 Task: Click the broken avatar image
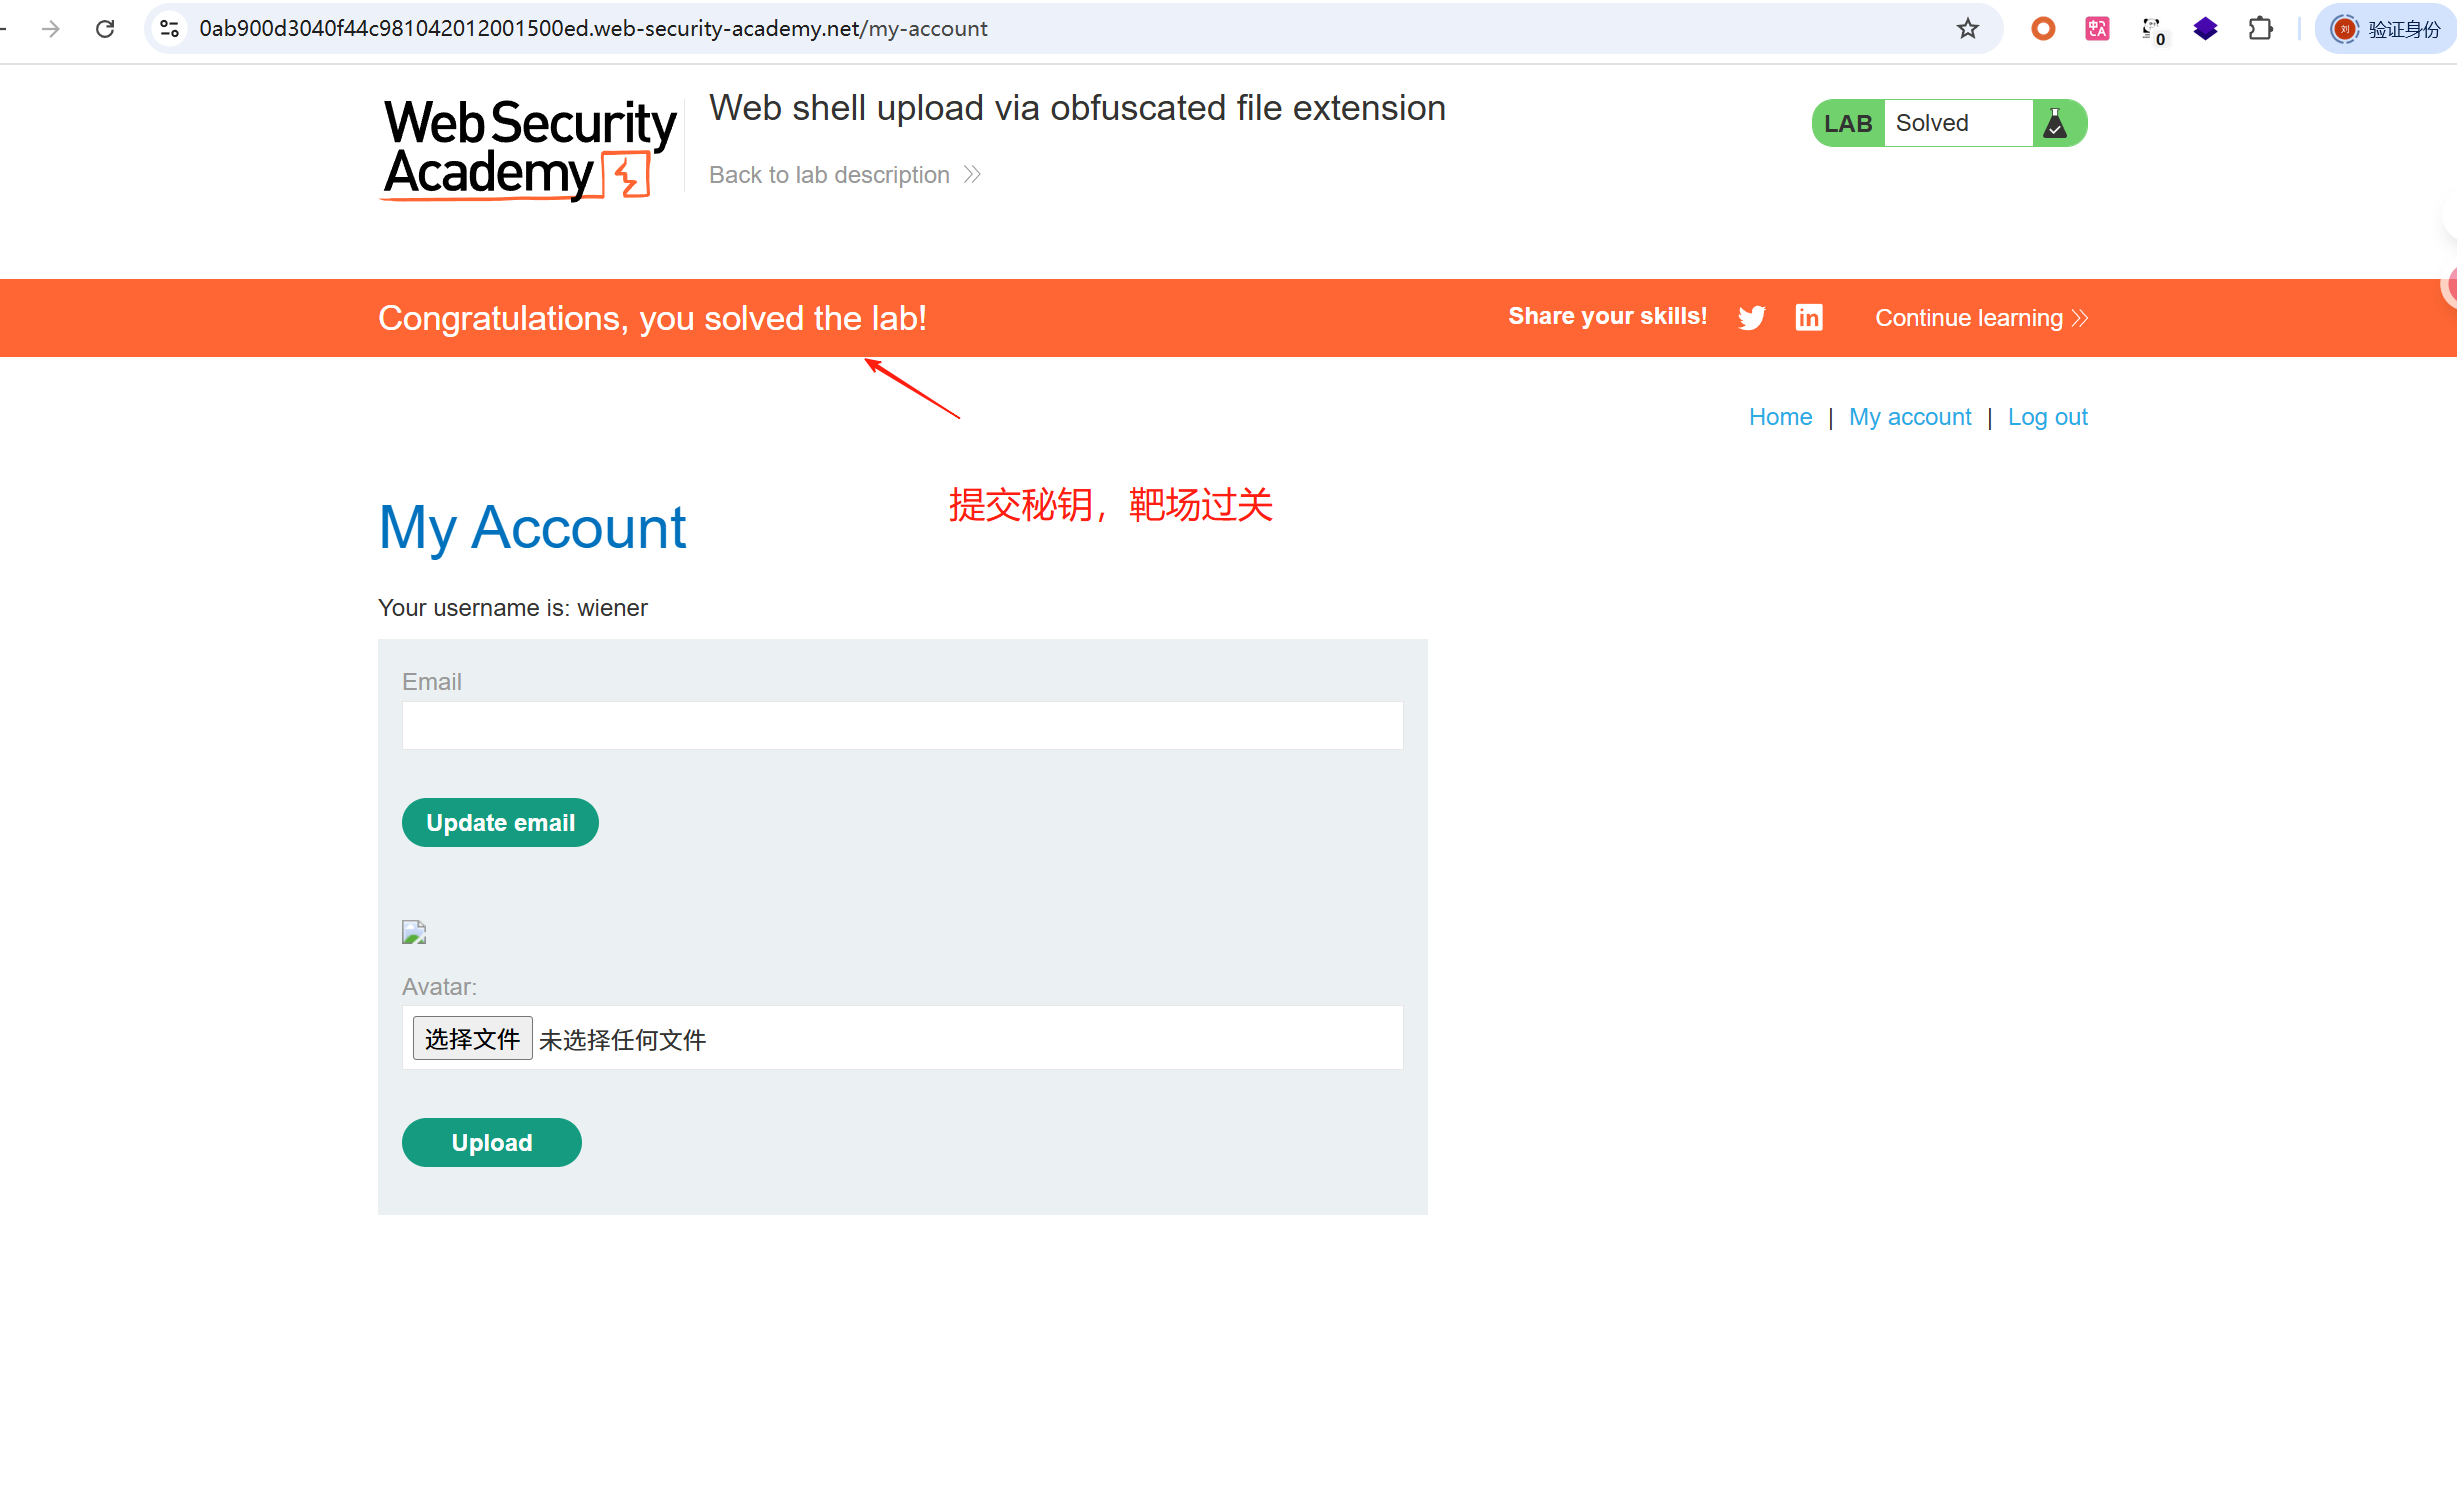414,932
